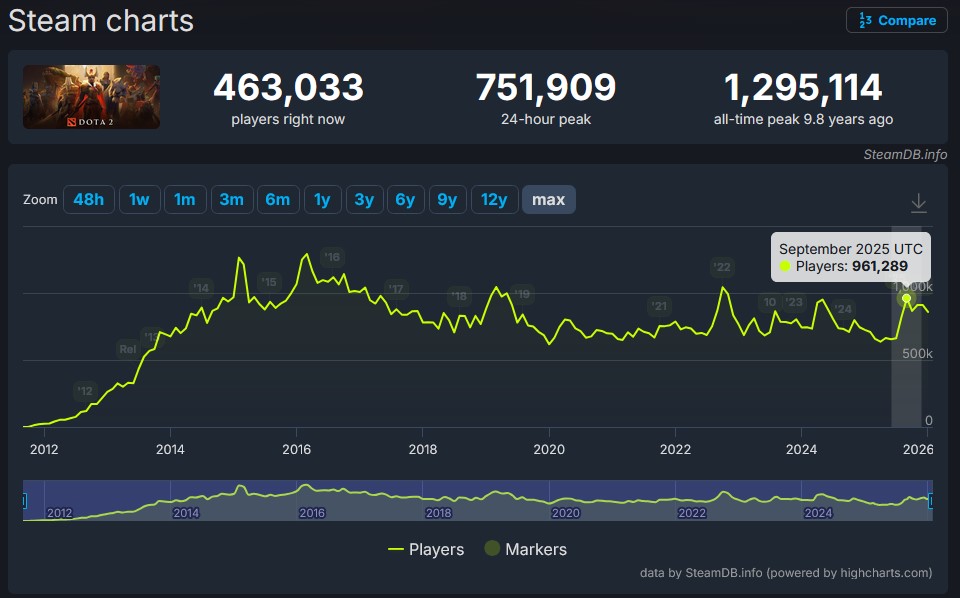
Task: Click the '16 chart marker
Action: pyautogui.click(x=332, y=257)
